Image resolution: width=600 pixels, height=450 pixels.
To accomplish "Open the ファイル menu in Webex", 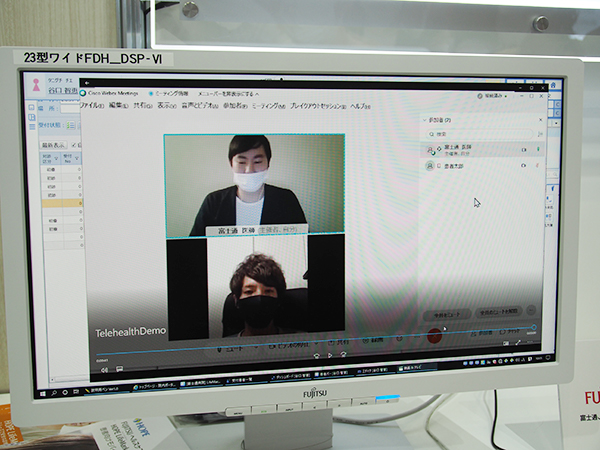I will coord(91,105).
